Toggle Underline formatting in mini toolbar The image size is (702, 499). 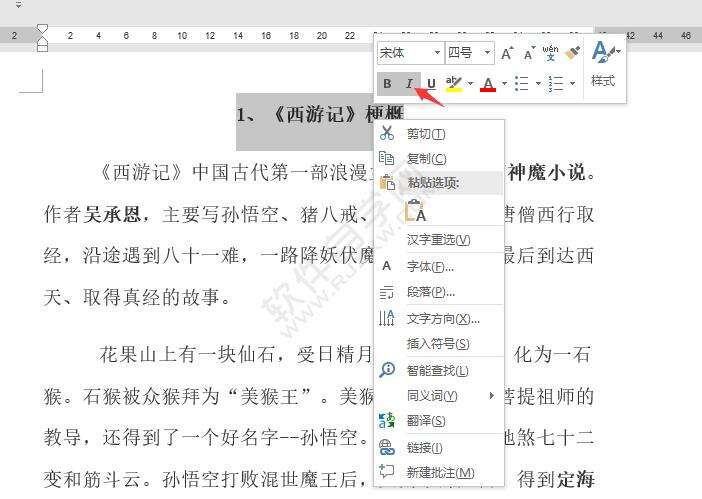(x=431, y=83)
